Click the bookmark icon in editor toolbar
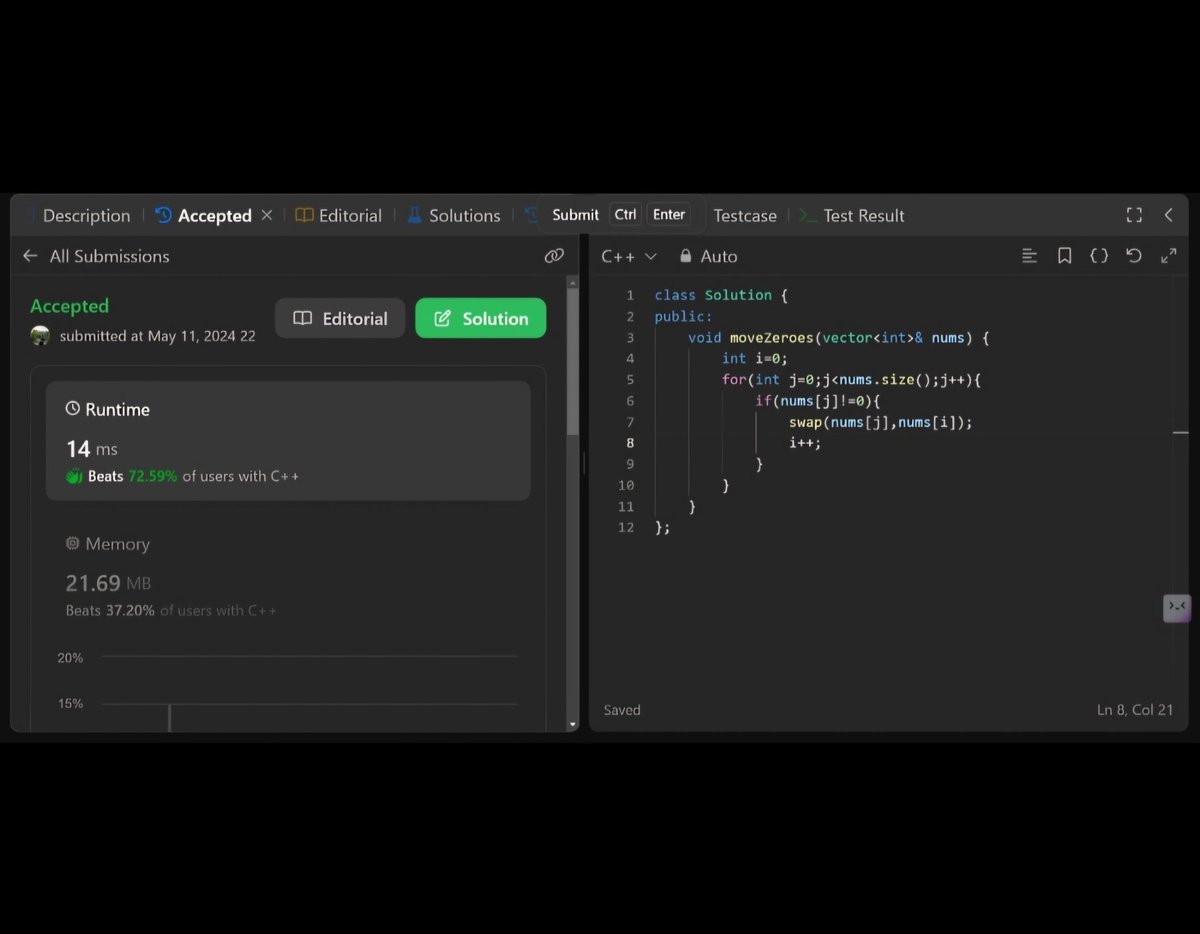 tap(1064, 256)
